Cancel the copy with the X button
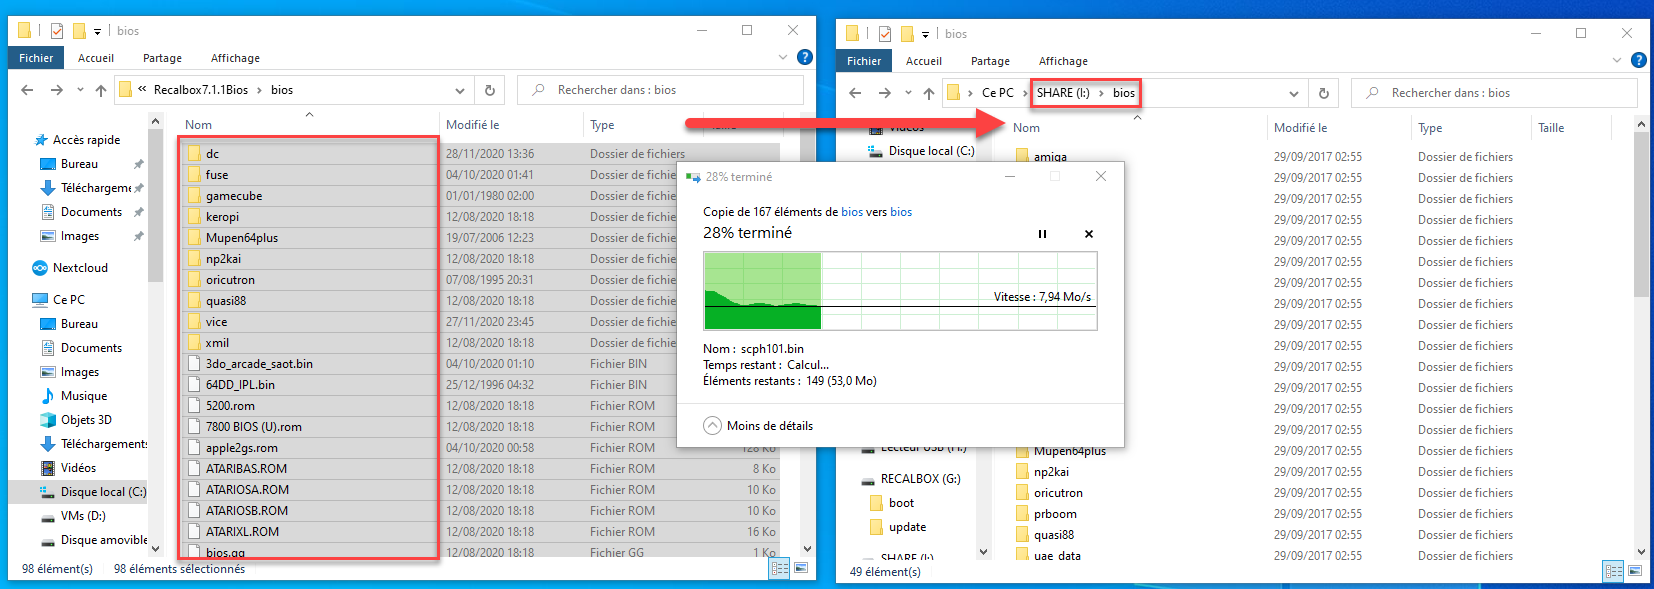1654x589 pixels. click(1089, 234)
